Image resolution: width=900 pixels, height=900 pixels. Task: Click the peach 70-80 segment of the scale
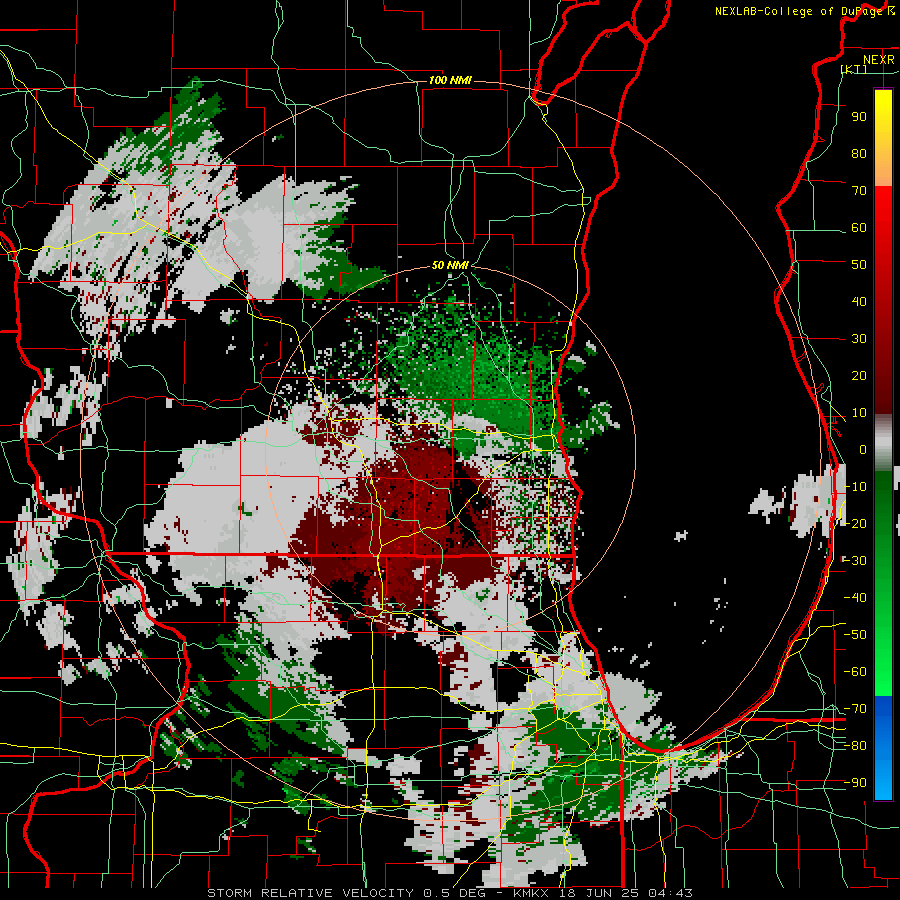click(x=883, y=170)
